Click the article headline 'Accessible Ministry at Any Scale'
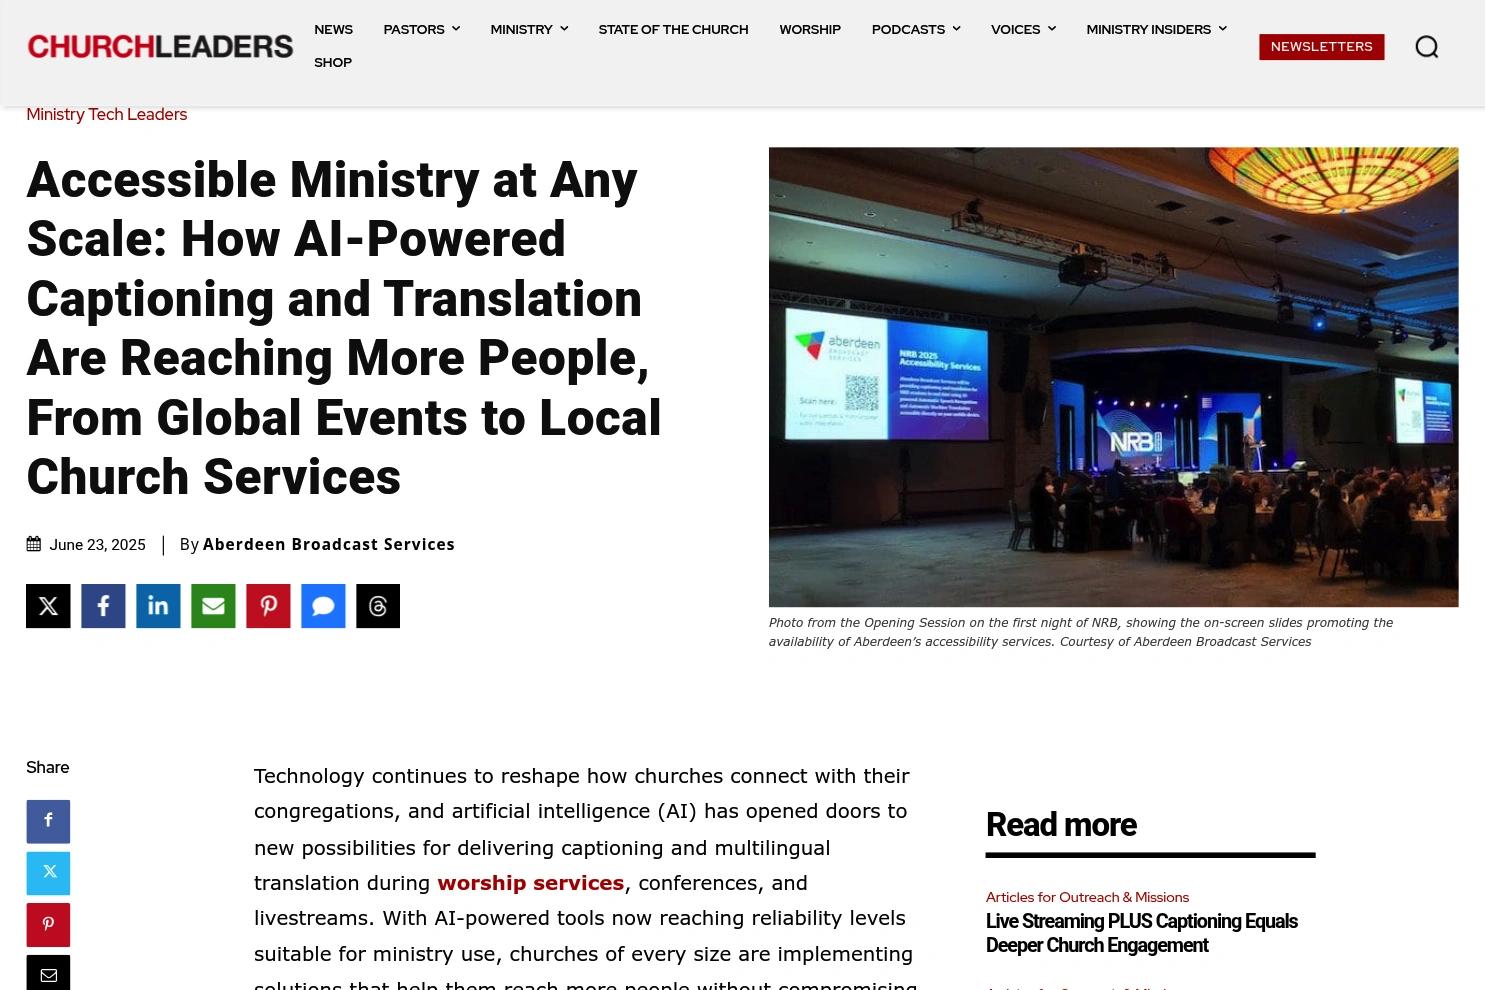 point(344,328)
